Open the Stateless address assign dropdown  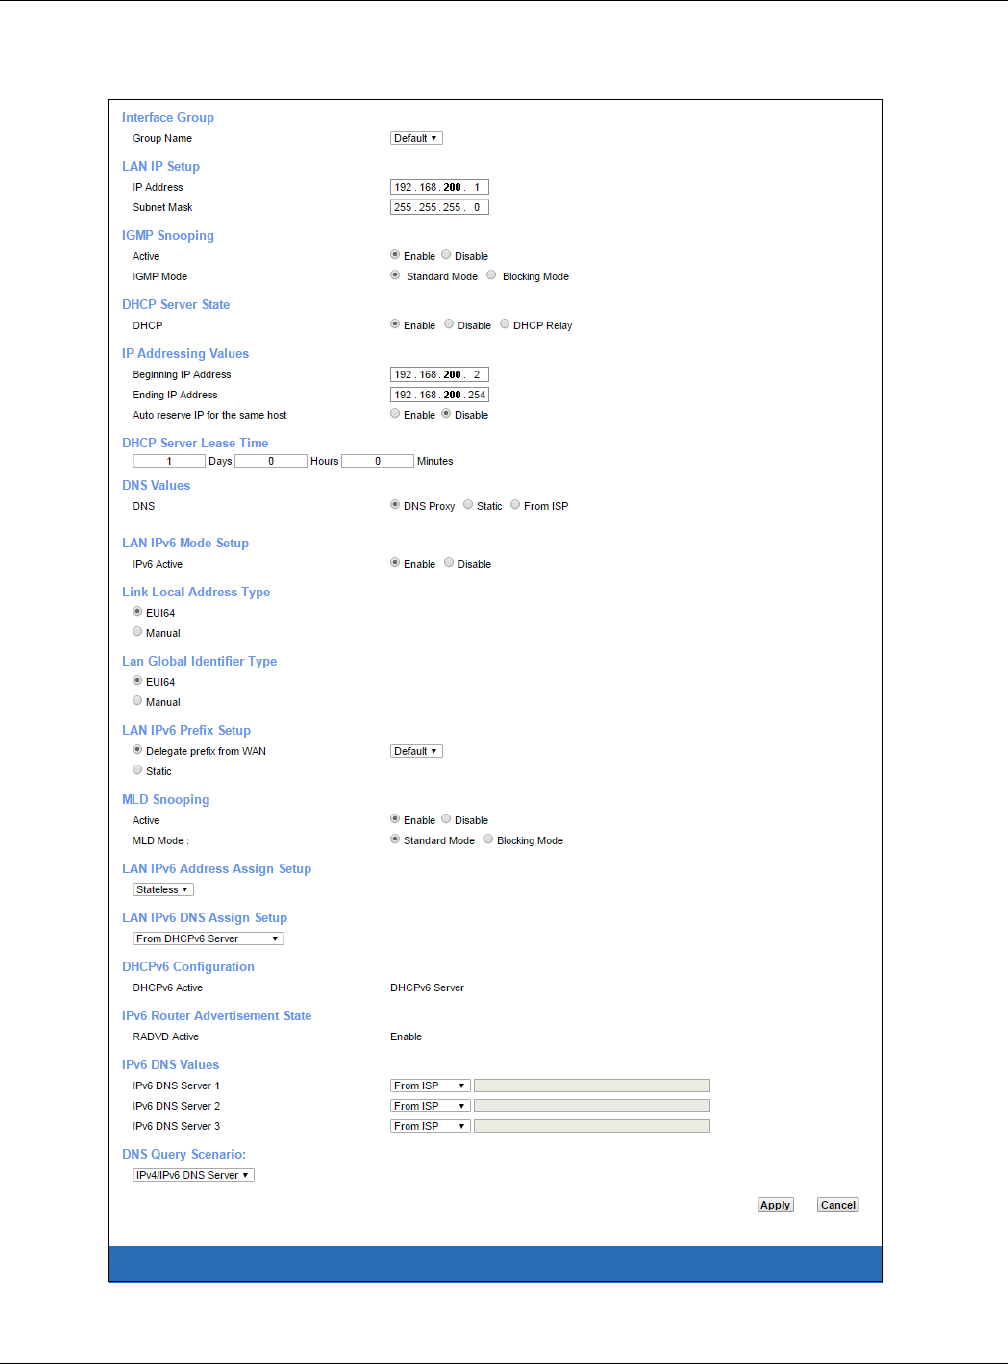[x=163, y=889]
